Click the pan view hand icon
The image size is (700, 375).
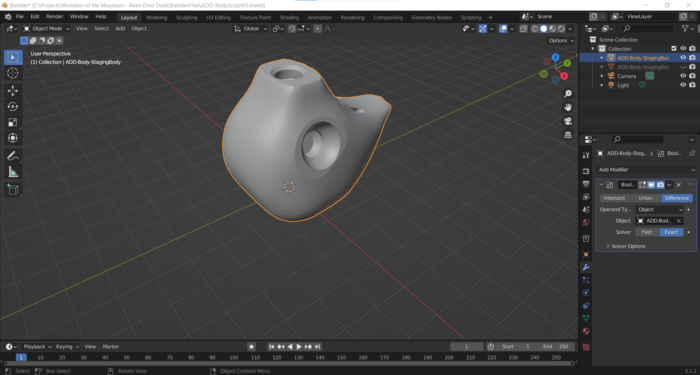point(568,107)
